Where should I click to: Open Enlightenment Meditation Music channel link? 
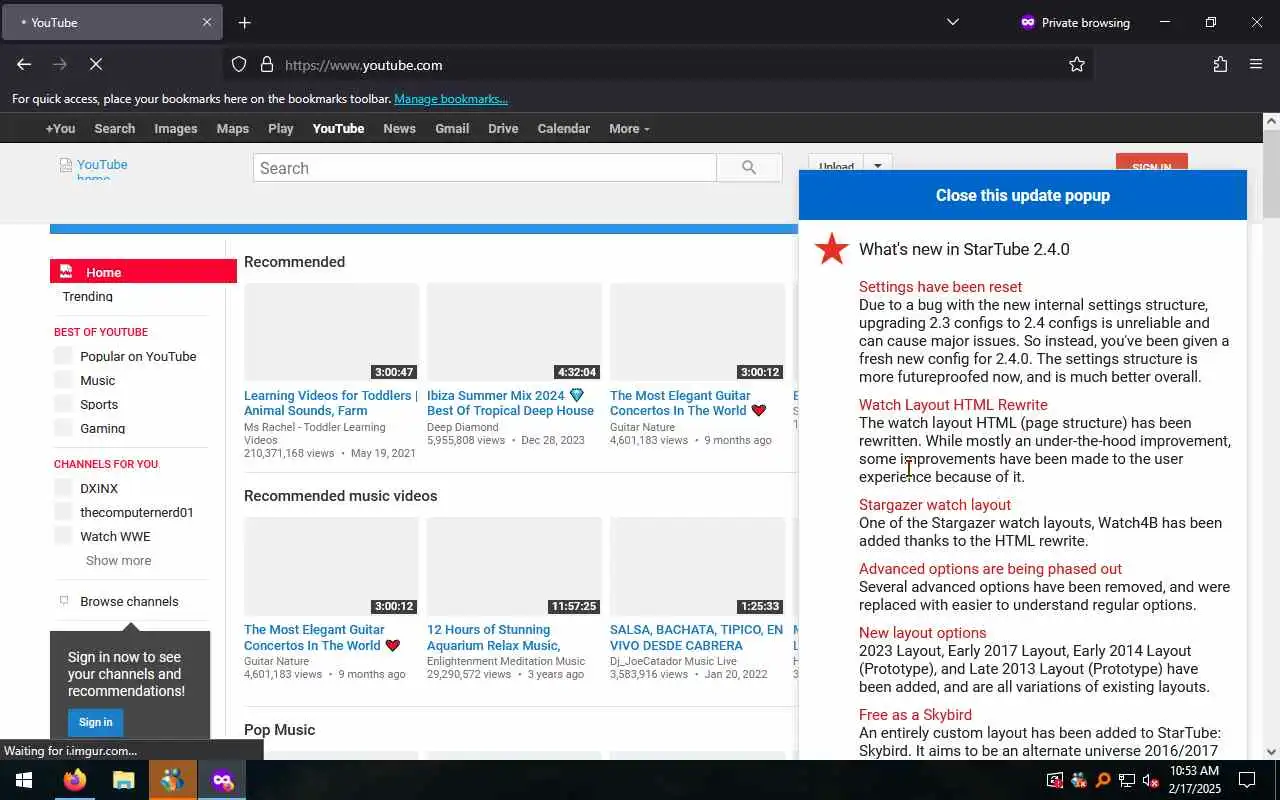(x=506, y=661)
